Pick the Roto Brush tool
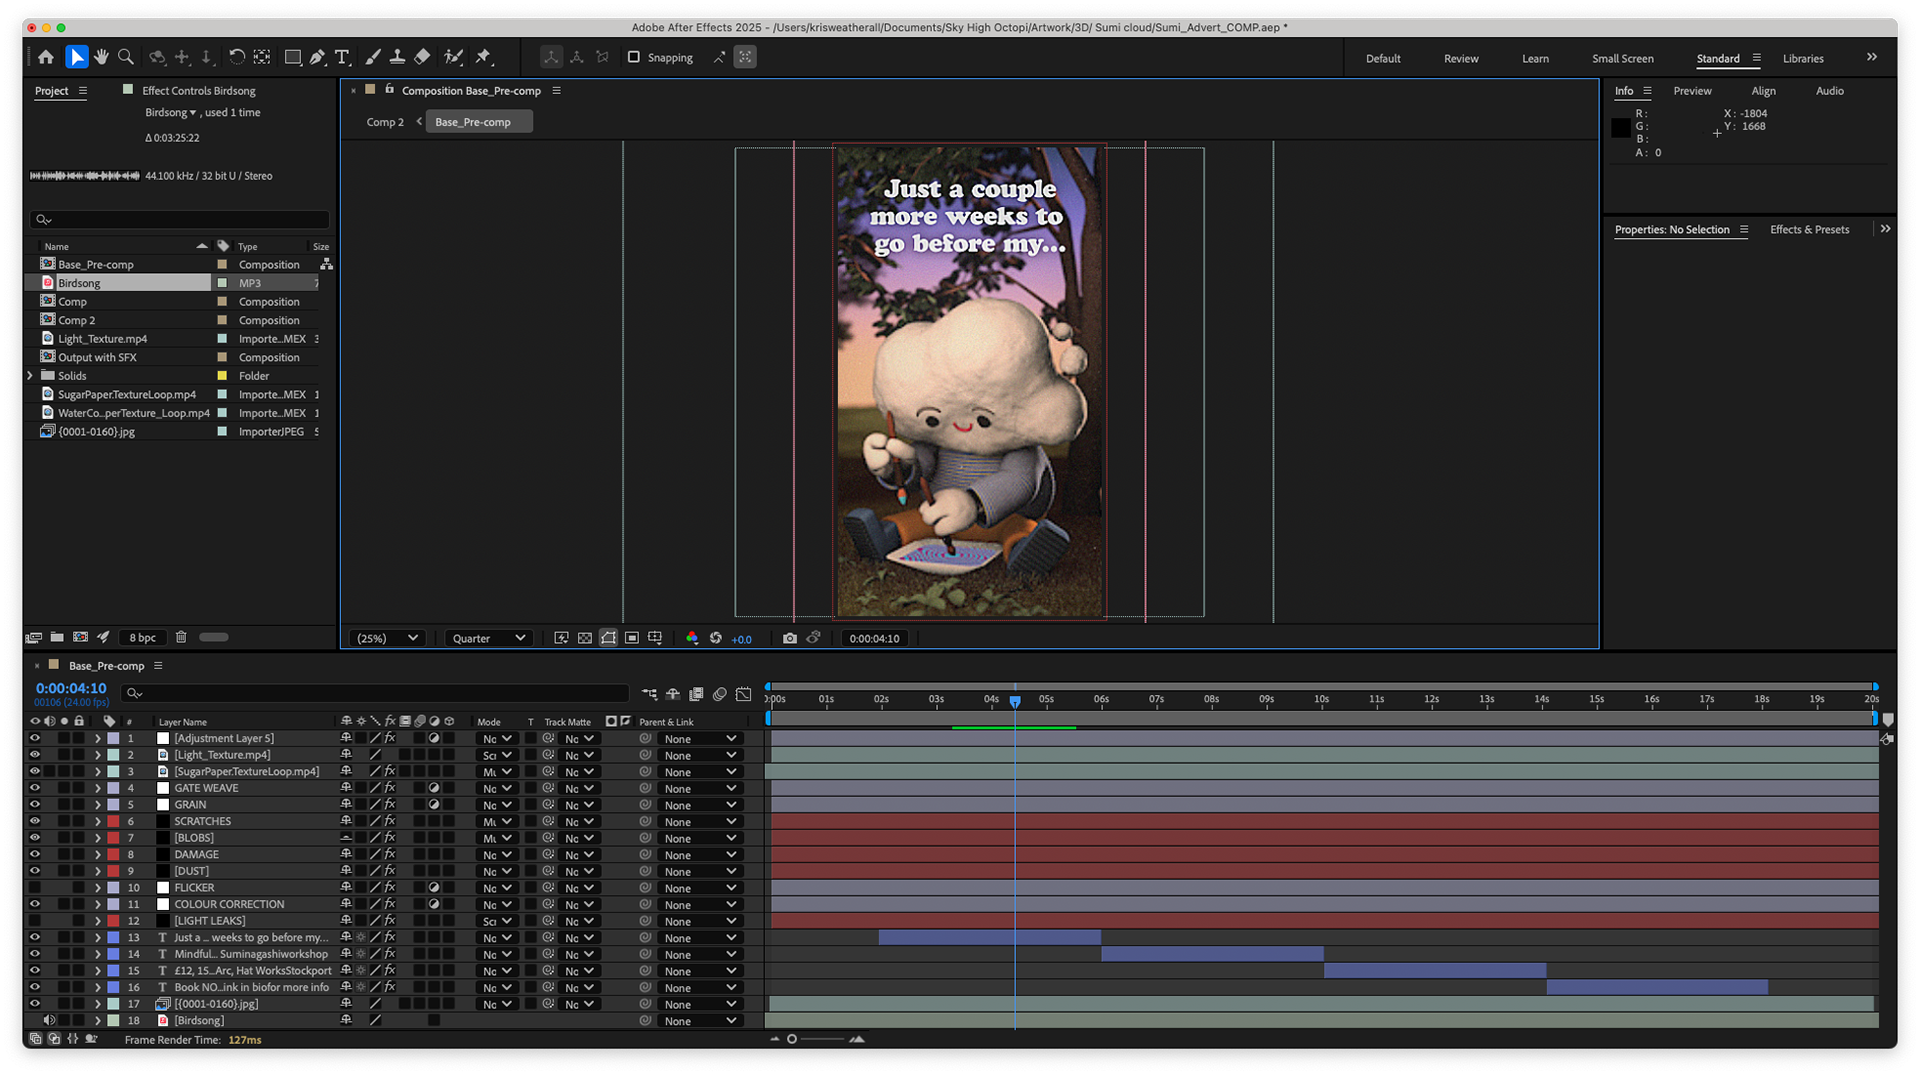 pyautogui.click(x=453, y=57)
